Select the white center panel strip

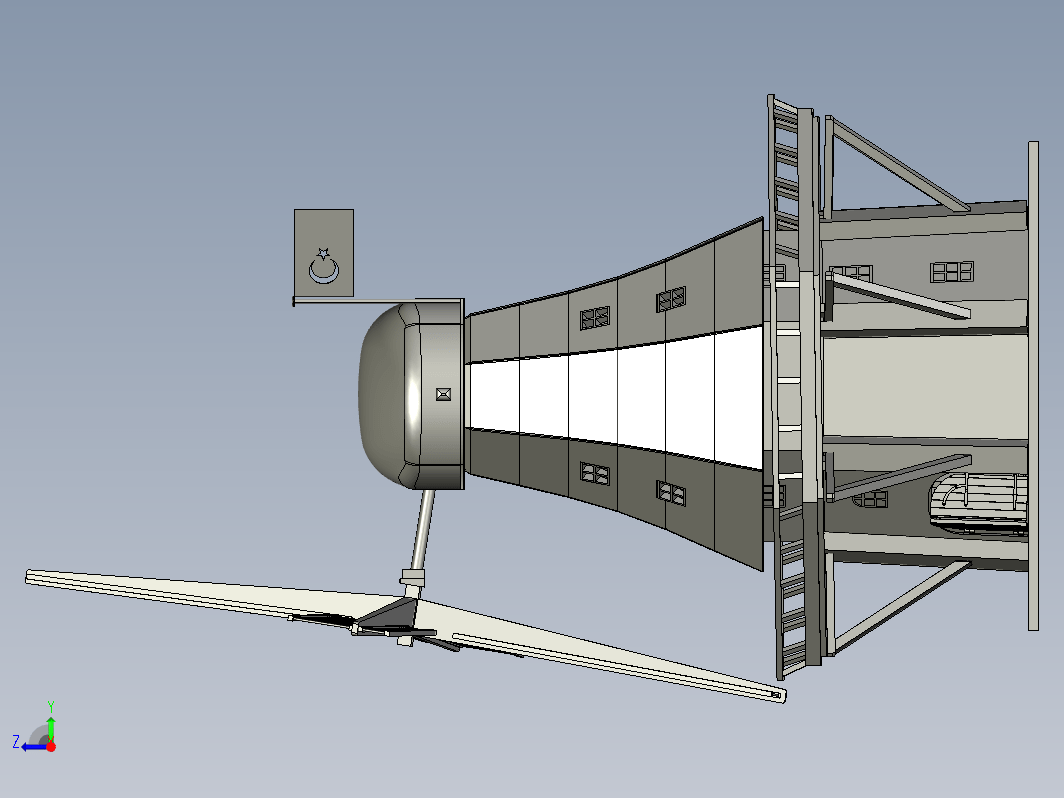[x=615, y=397]
